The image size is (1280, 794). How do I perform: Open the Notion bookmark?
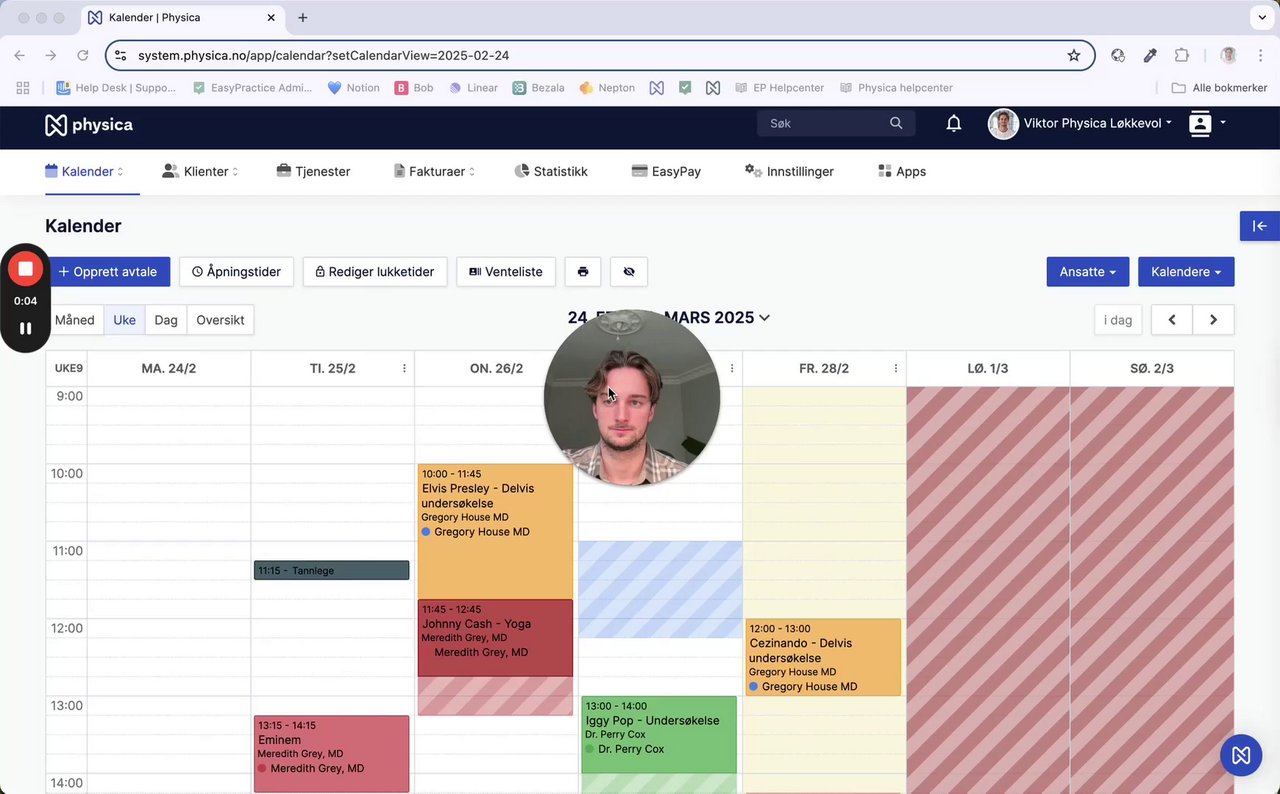click(354, 88)
